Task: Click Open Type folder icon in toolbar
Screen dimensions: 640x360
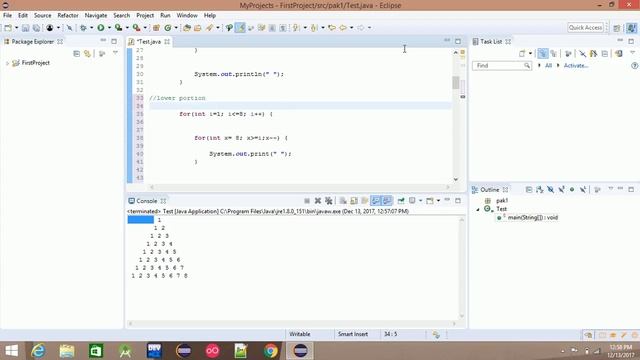Action: (187, 28)
